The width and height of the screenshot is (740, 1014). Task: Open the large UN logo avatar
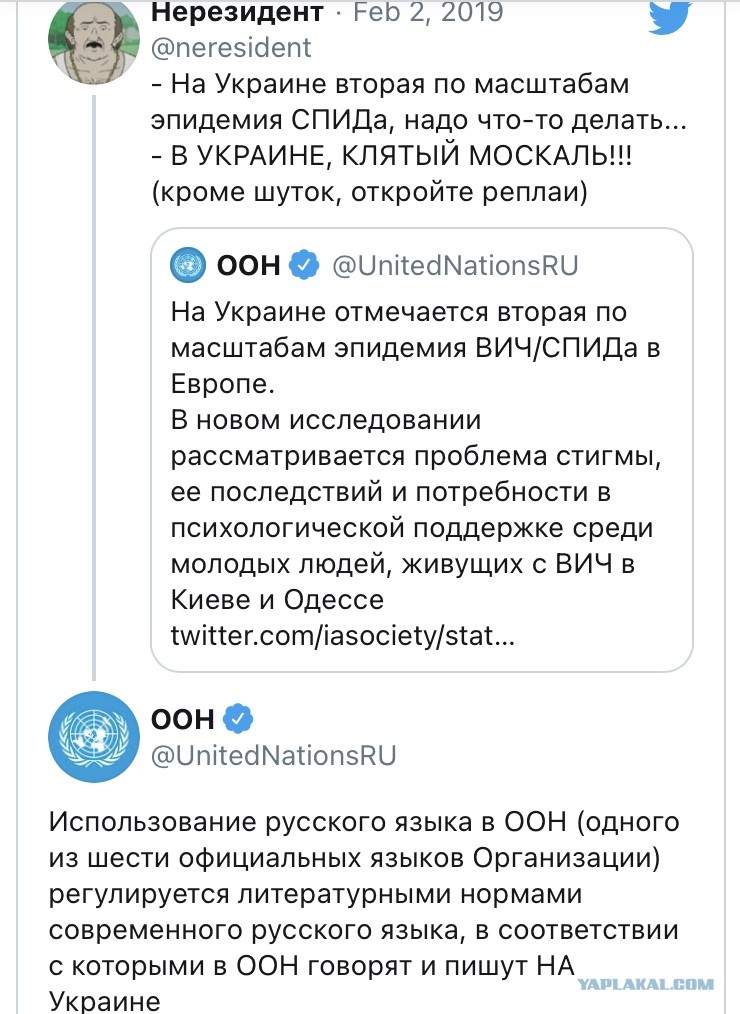pos(94,737)
